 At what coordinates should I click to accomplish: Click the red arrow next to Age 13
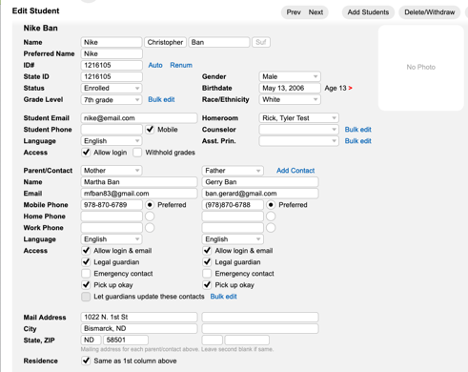click(x=350, y=88)
